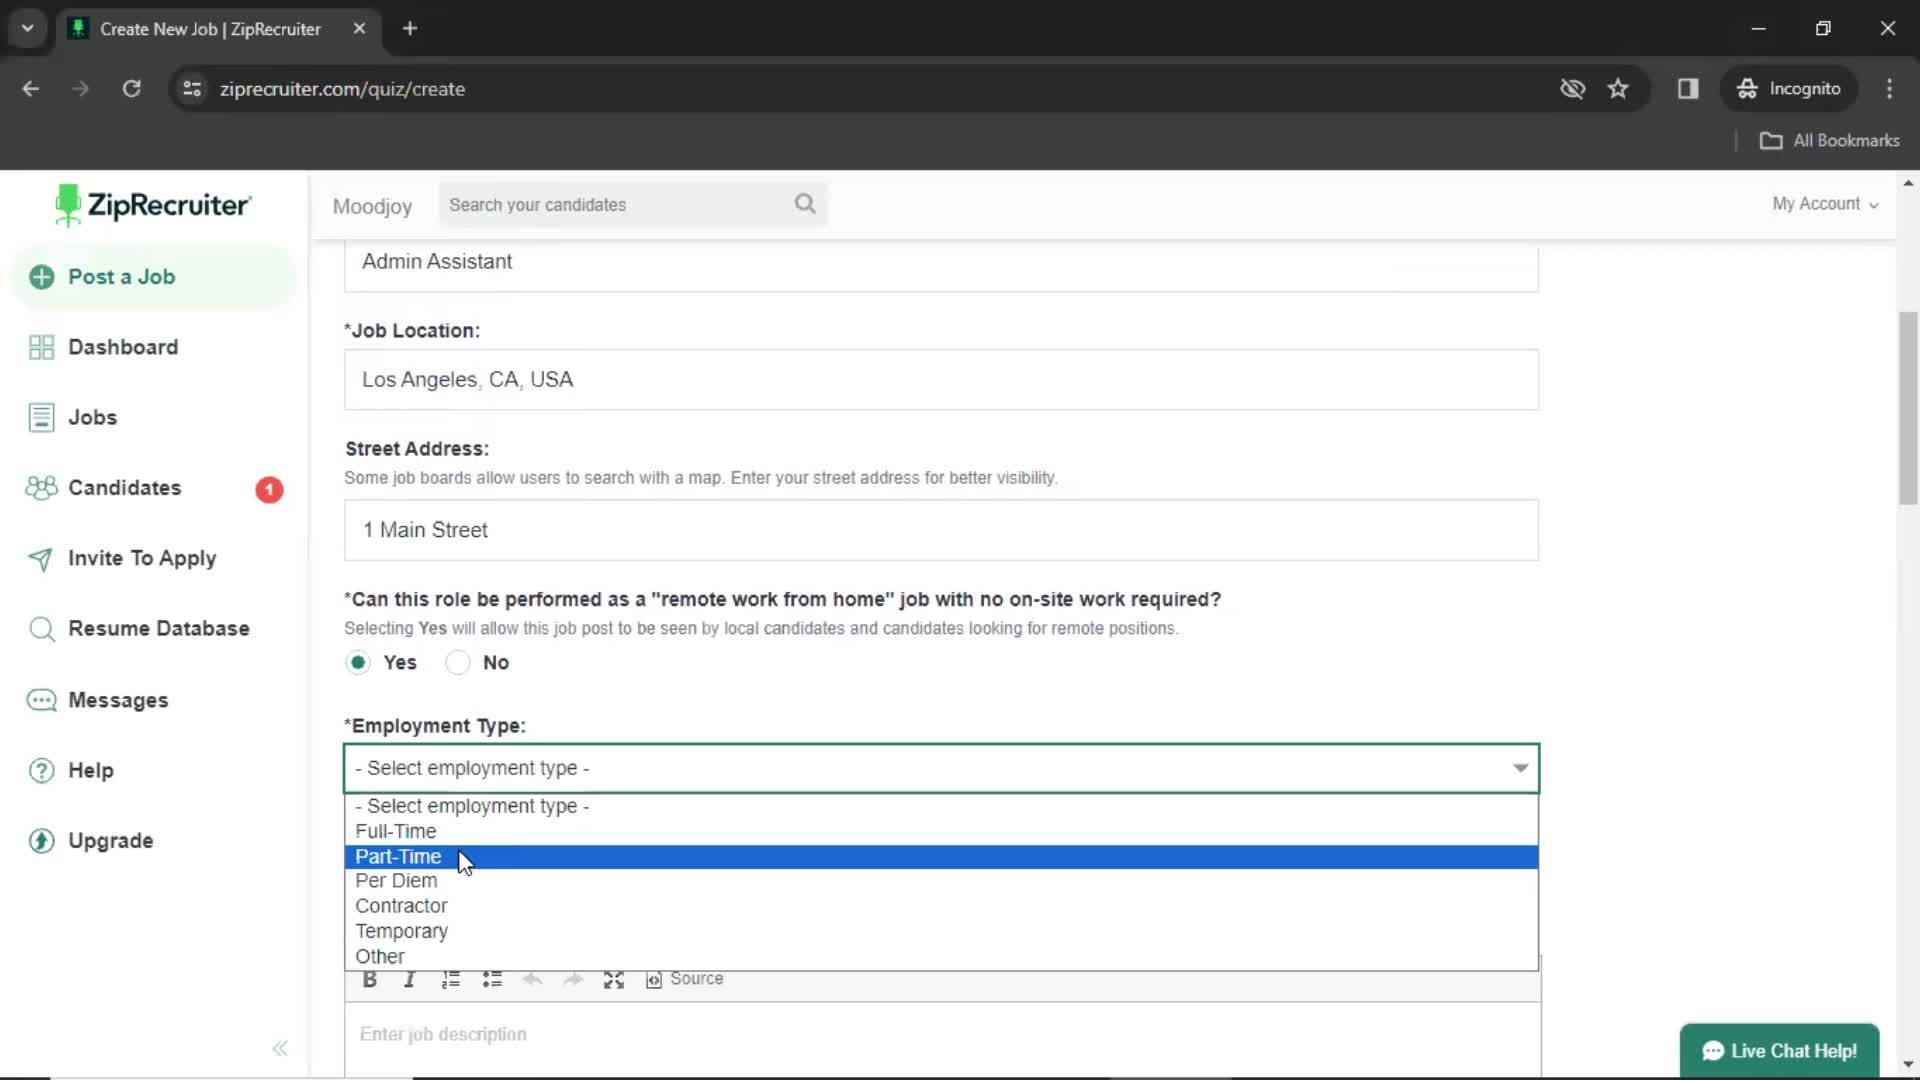Click the ZipRecruiter home logo
1920x1080 pixels.
click(152, 206)
